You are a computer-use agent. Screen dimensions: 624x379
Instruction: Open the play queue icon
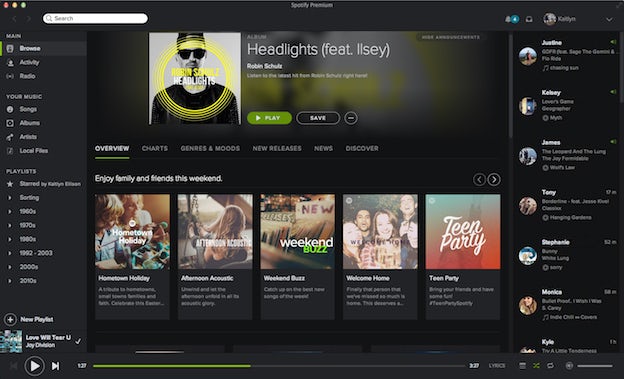tap(523, 365)
